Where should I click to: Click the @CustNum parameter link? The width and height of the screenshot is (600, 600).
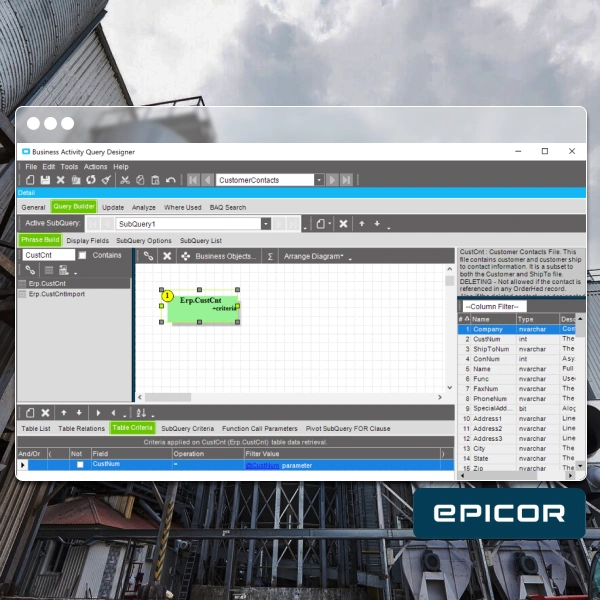click(x=262, y=466)
